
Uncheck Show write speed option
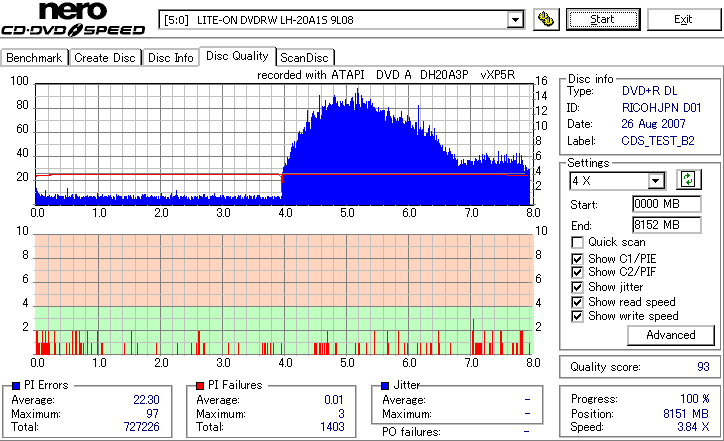(x=577, y=316)
